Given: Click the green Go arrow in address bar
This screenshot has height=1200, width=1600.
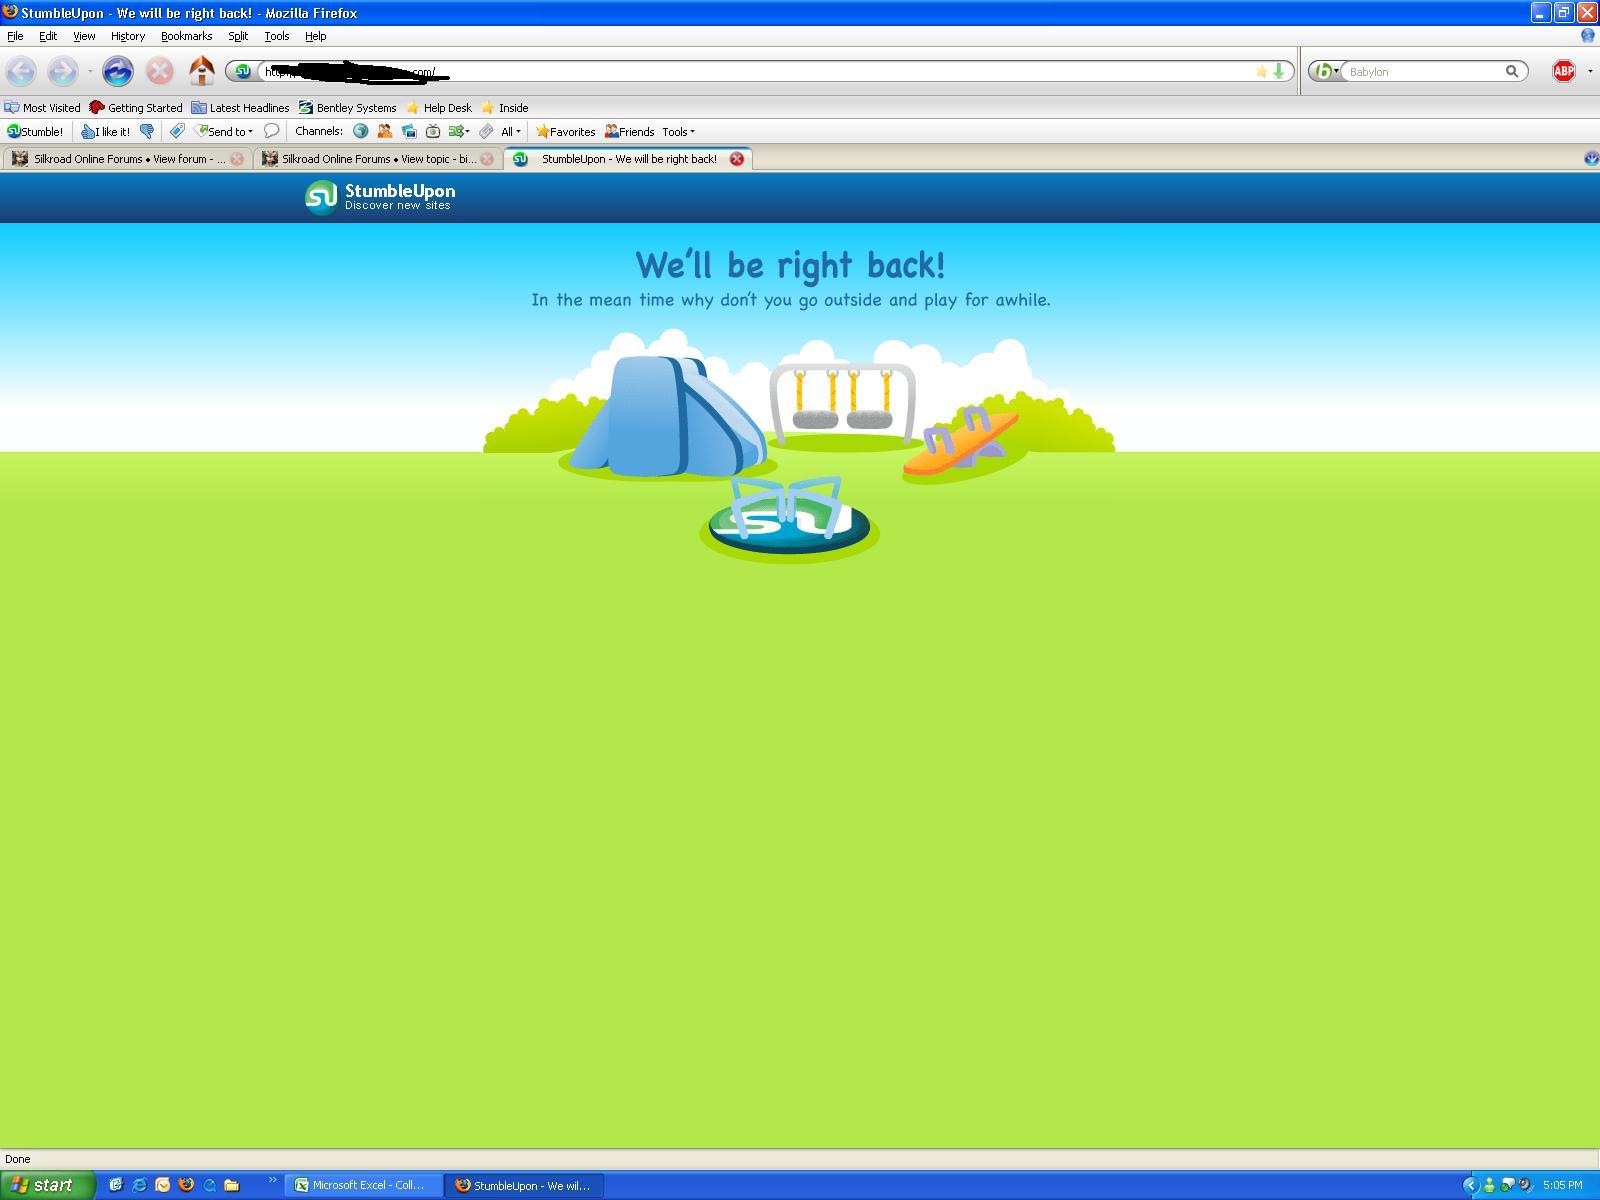Looking at the screenshot, I should [1278, 71].
